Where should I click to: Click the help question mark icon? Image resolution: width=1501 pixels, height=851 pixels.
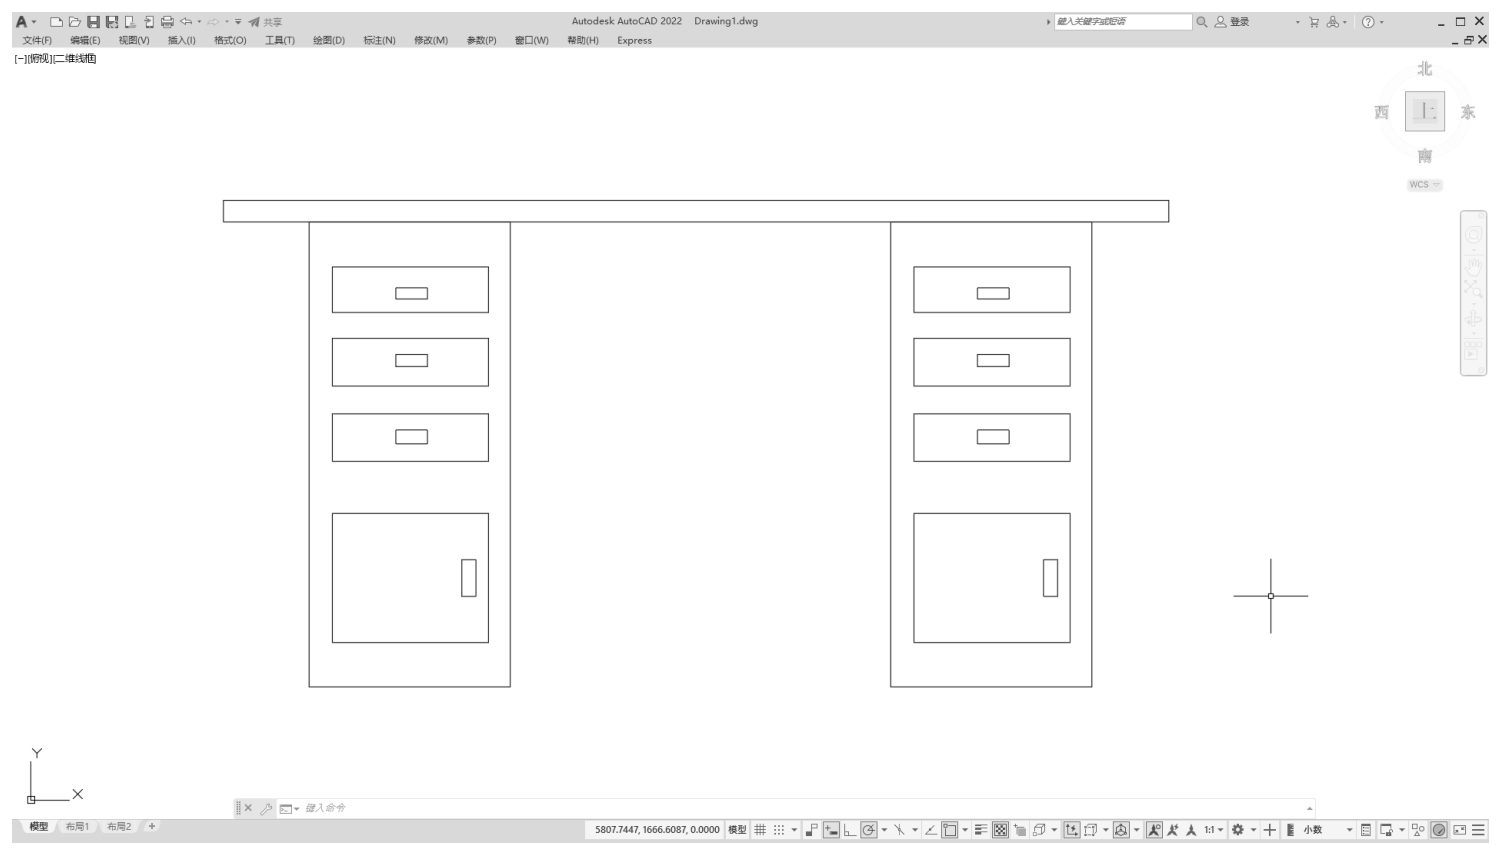point(1367,22)
